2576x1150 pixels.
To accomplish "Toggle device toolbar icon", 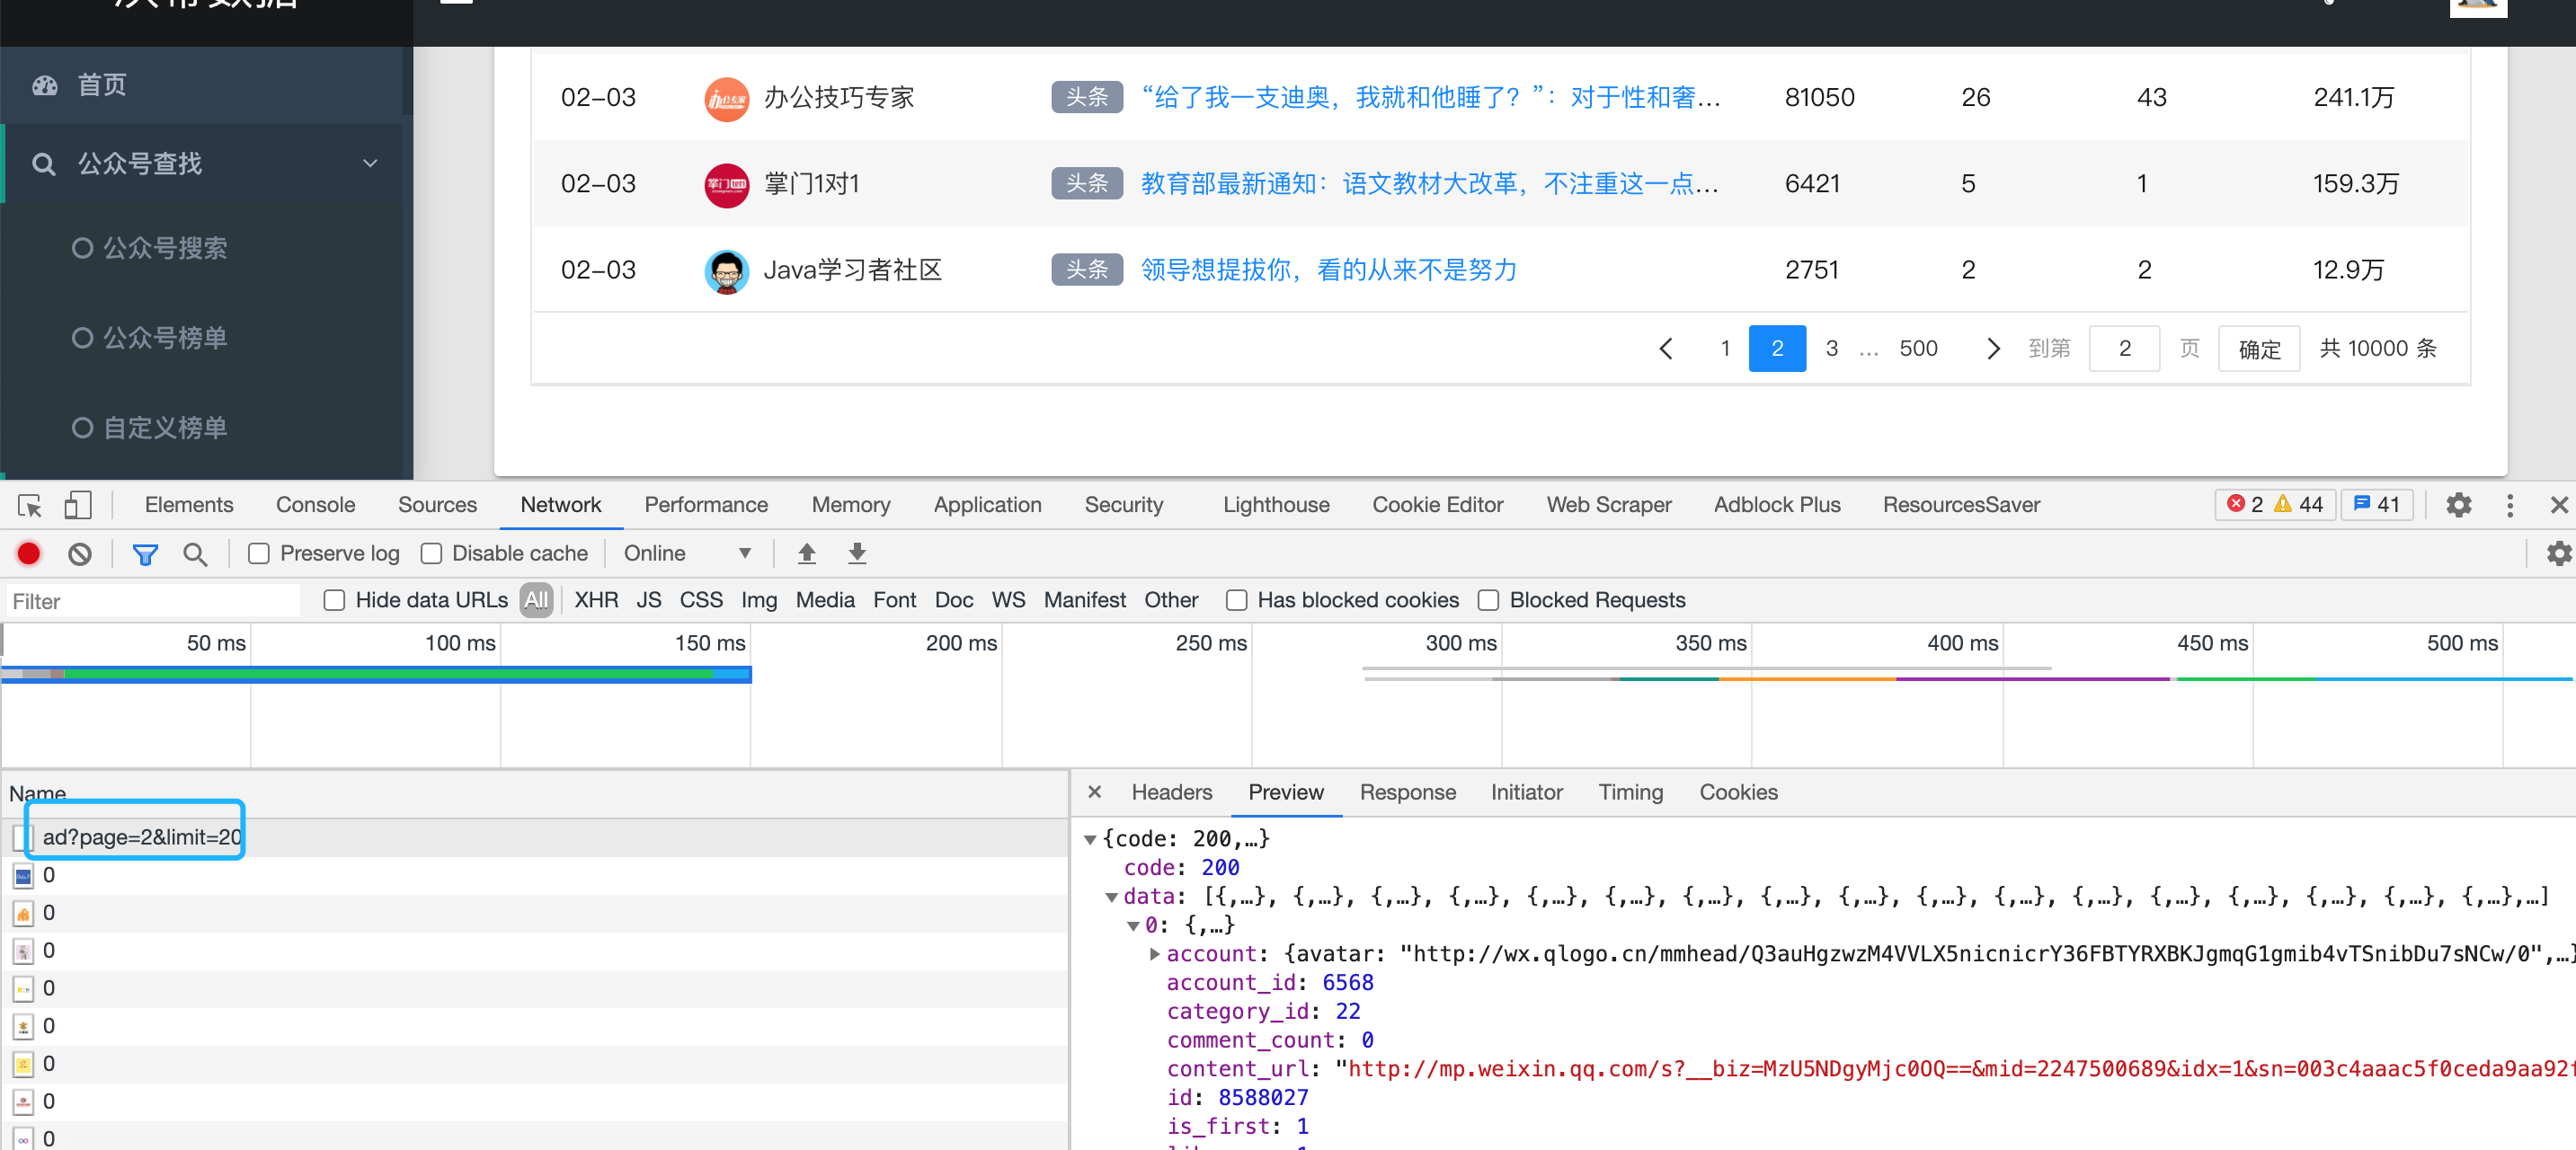I will tap(77, 505).
